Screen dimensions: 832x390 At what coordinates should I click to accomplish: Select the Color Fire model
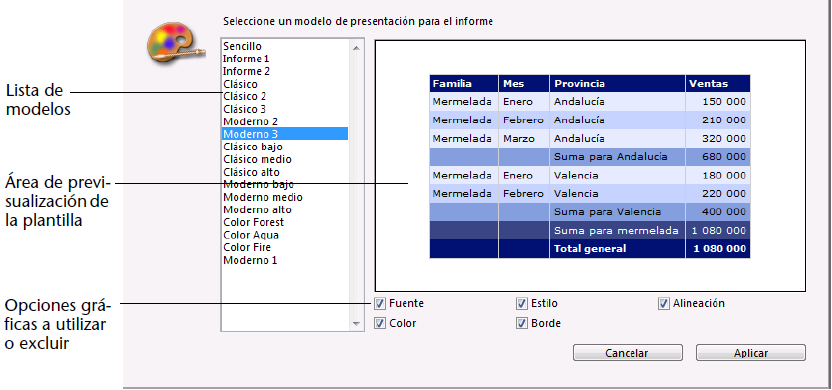[x=247, y=248]
